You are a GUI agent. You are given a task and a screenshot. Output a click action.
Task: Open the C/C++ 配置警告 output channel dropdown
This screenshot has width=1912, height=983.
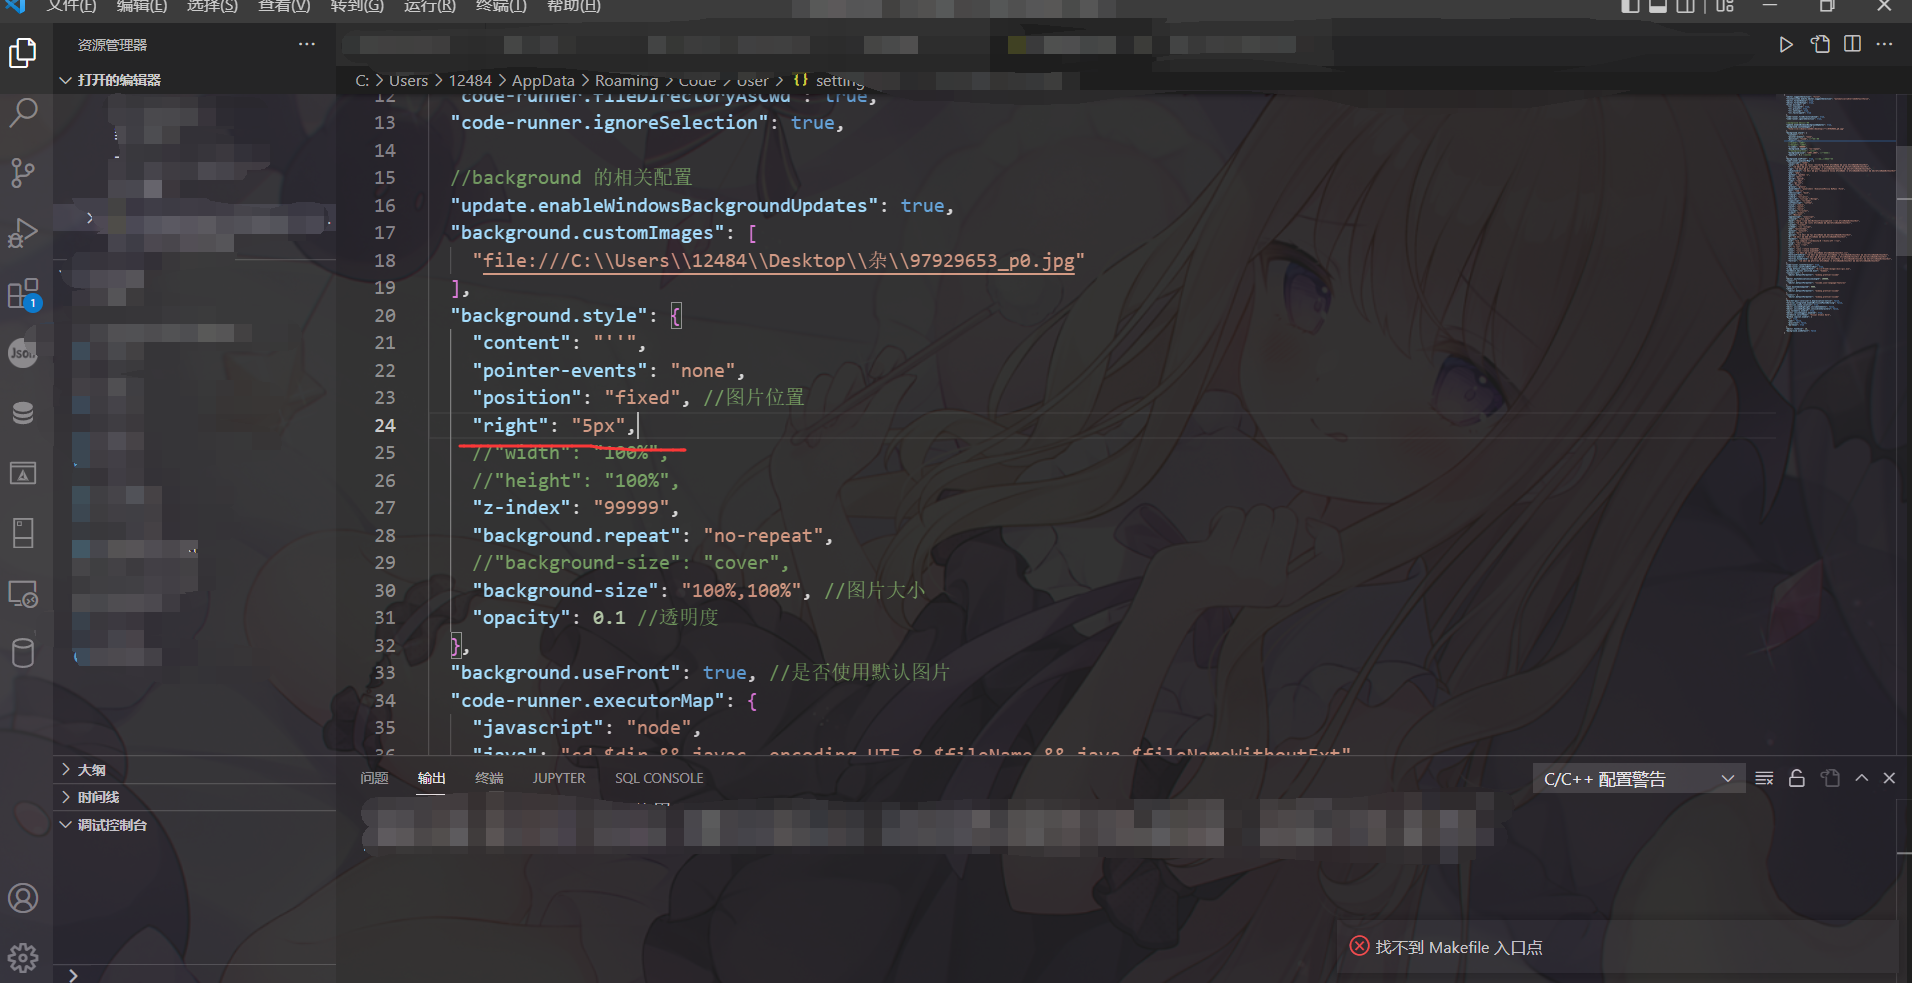[1639, 779]
